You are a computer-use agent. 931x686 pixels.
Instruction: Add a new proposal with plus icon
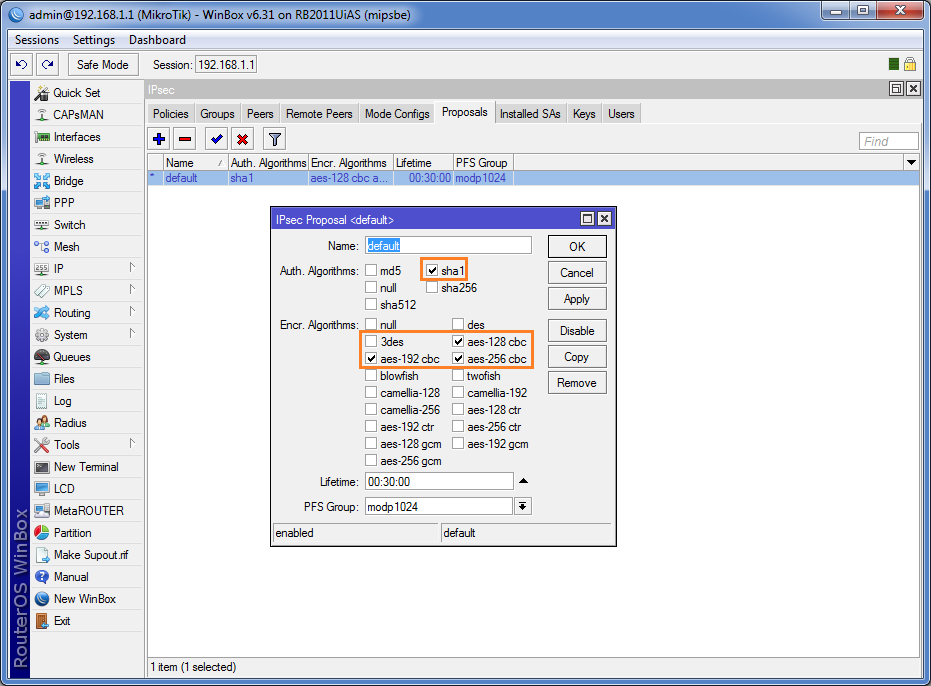click(159, 139)
